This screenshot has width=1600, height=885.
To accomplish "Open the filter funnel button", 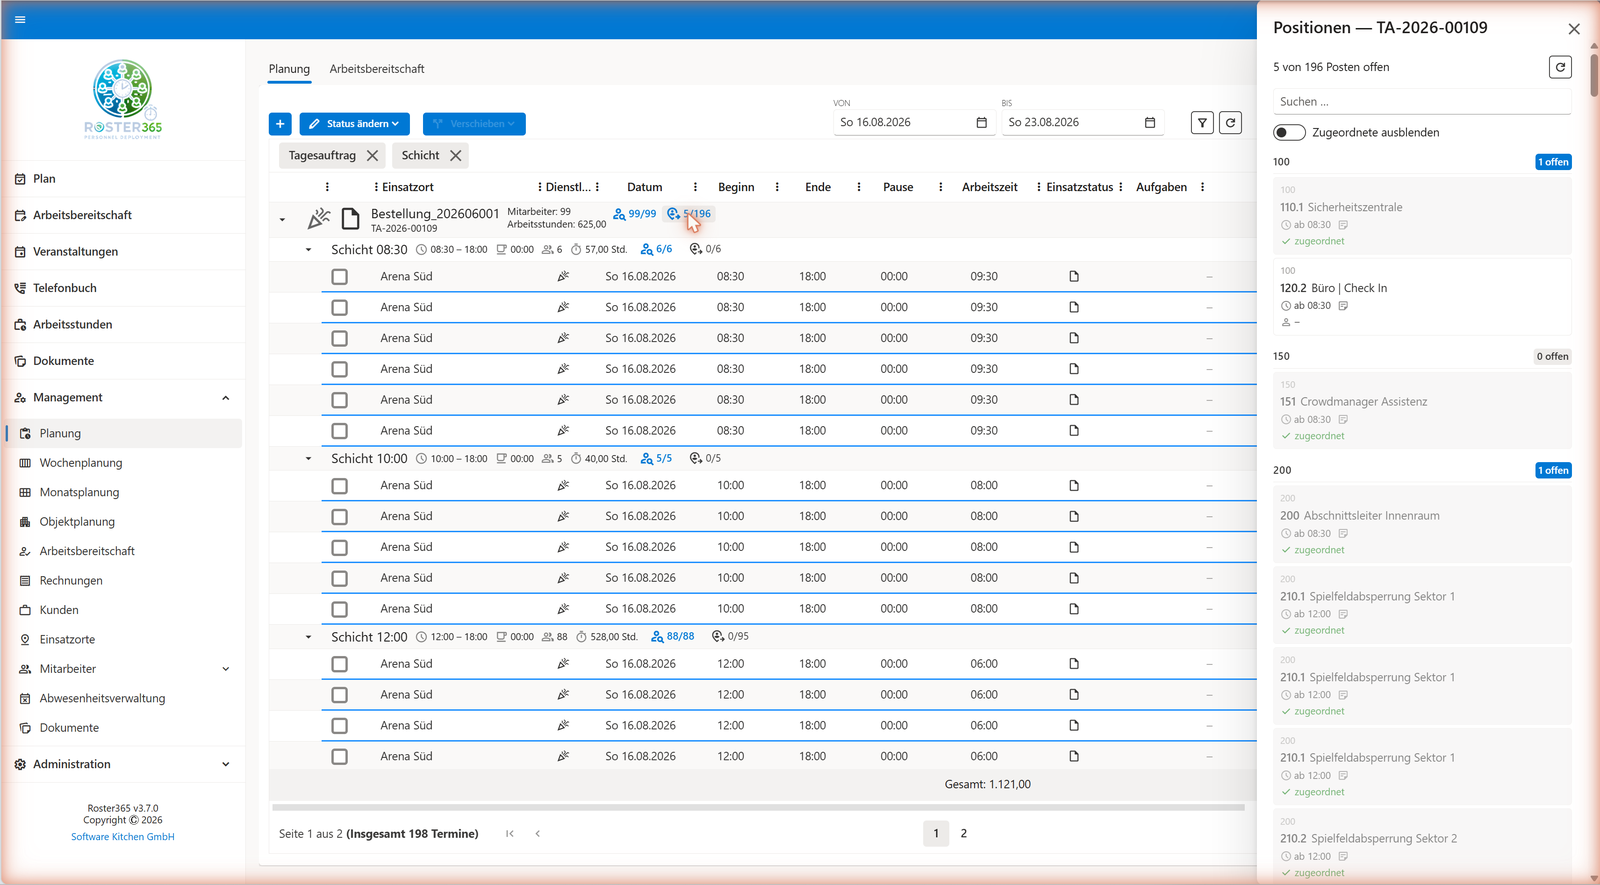I will 1202,123.
